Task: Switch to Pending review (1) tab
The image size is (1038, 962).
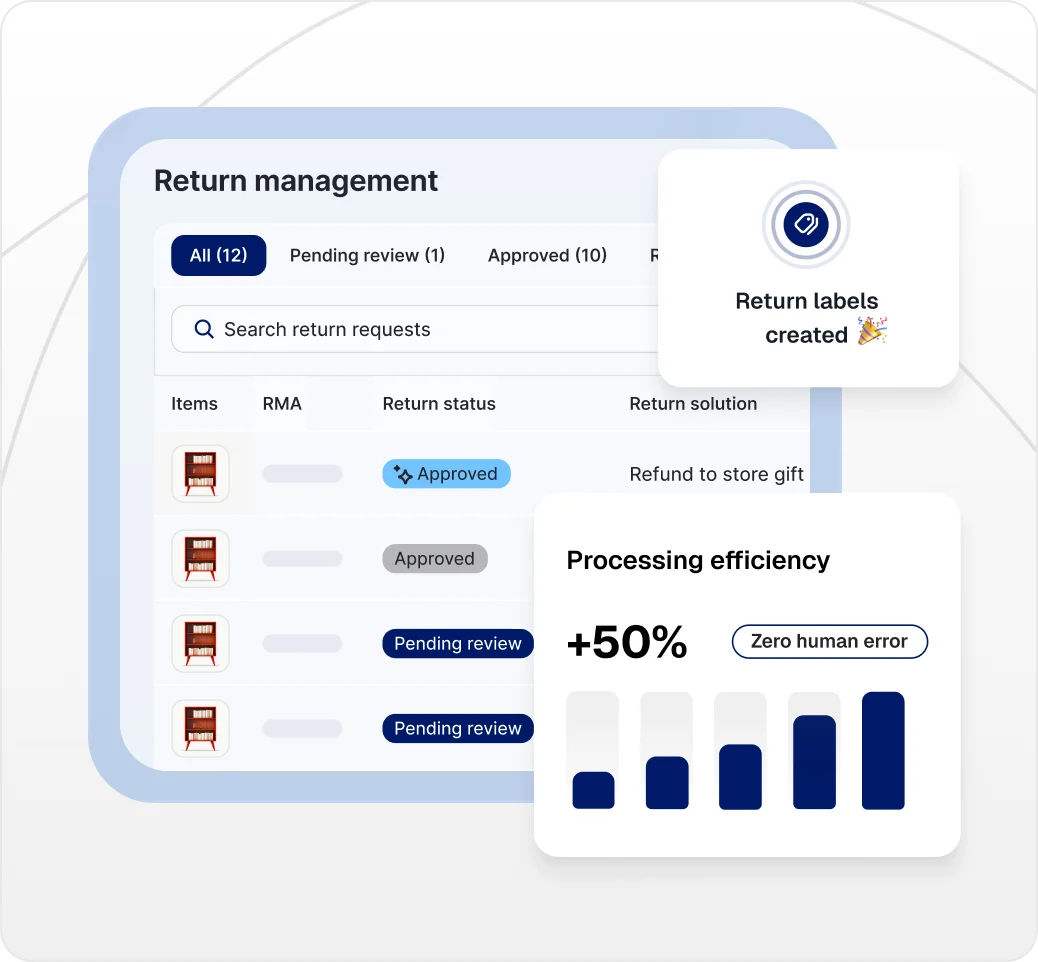Action: point(367,255)
